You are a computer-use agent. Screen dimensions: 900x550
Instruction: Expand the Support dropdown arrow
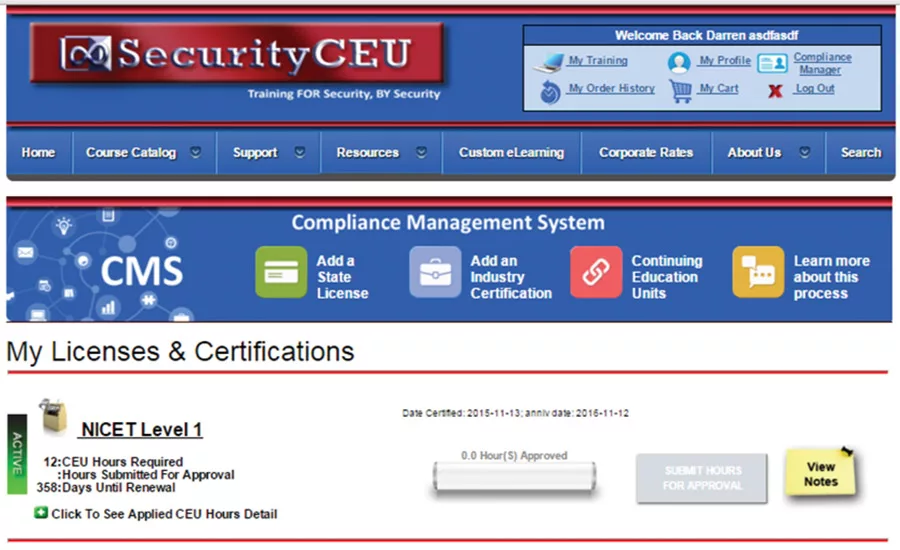point(300,152)
